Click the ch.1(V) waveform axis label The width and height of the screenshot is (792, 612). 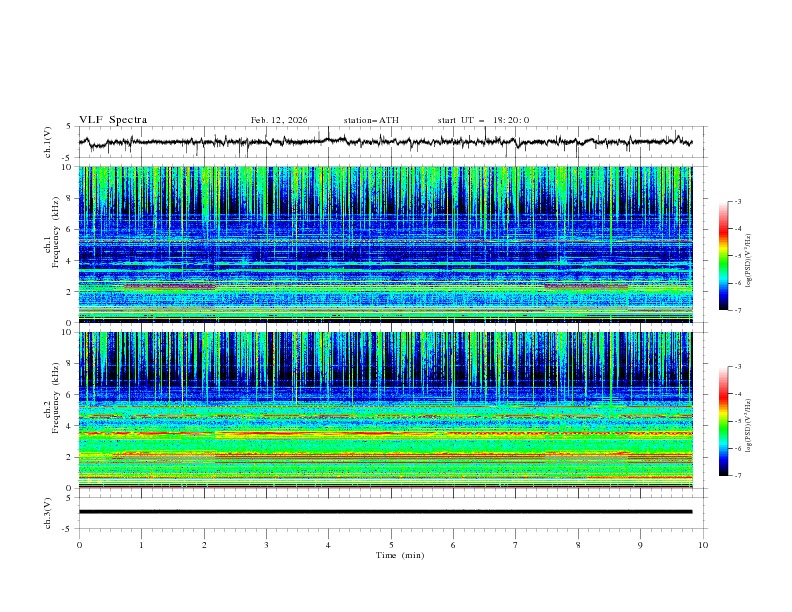click(x=48, y=142)
